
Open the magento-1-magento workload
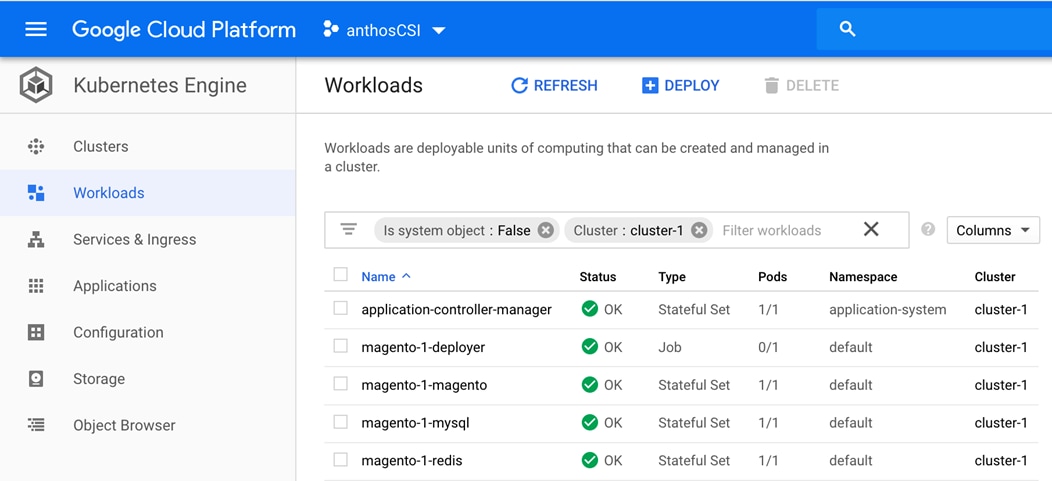point(424,385)
